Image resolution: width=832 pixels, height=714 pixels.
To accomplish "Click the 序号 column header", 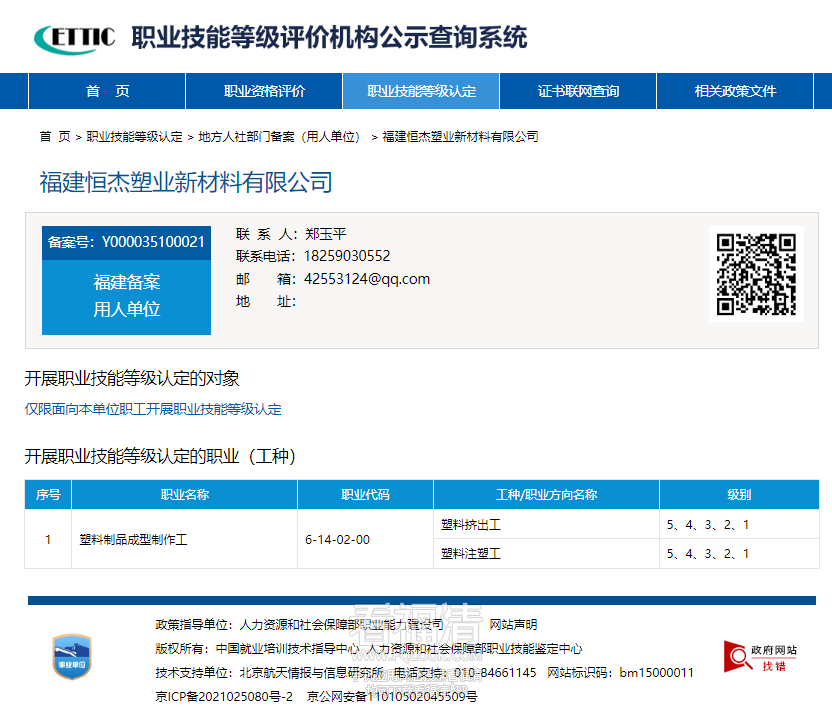I will pyautogui.click(x=48, y=494).
